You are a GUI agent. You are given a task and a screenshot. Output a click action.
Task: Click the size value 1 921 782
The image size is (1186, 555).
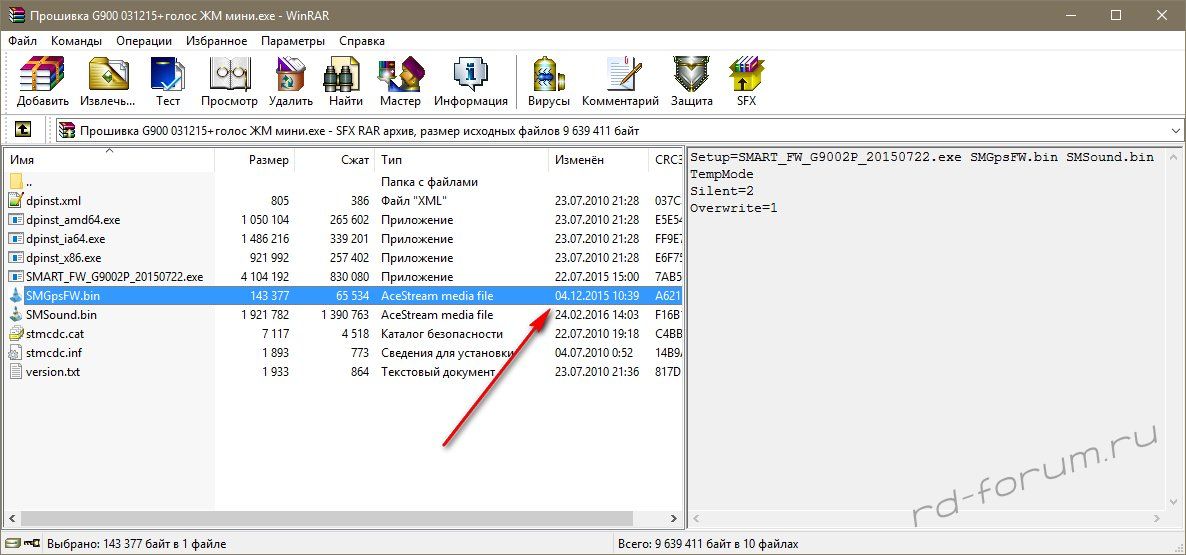point(265,315)
